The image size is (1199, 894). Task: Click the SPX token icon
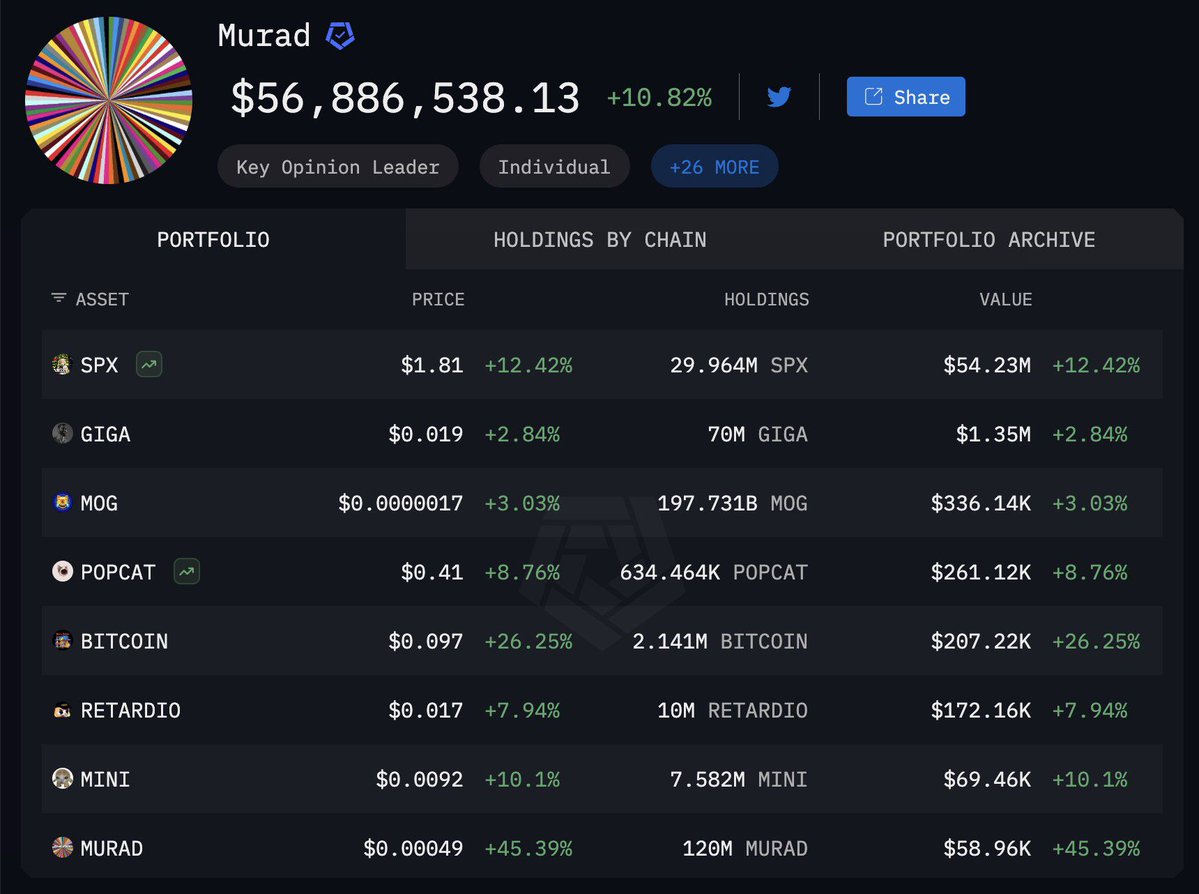[x=62, y=364]
